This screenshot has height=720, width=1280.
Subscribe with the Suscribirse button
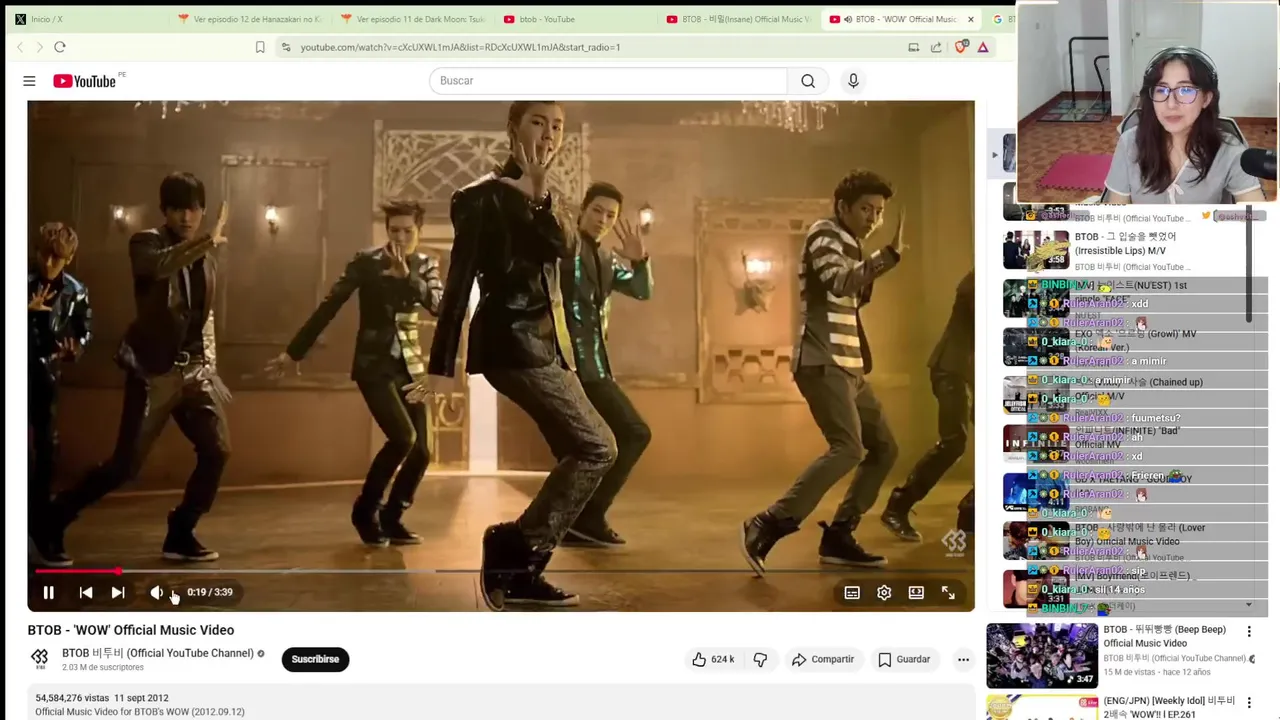[x=315, y=659]
